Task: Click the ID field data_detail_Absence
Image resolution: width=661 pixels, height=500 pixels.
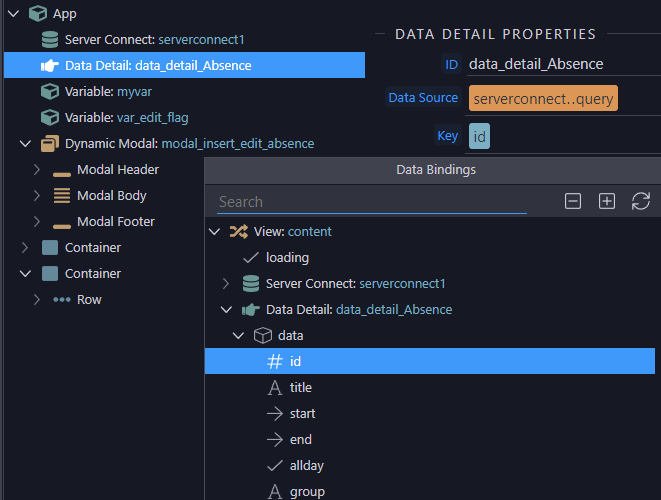Action: tap(564, 64)
